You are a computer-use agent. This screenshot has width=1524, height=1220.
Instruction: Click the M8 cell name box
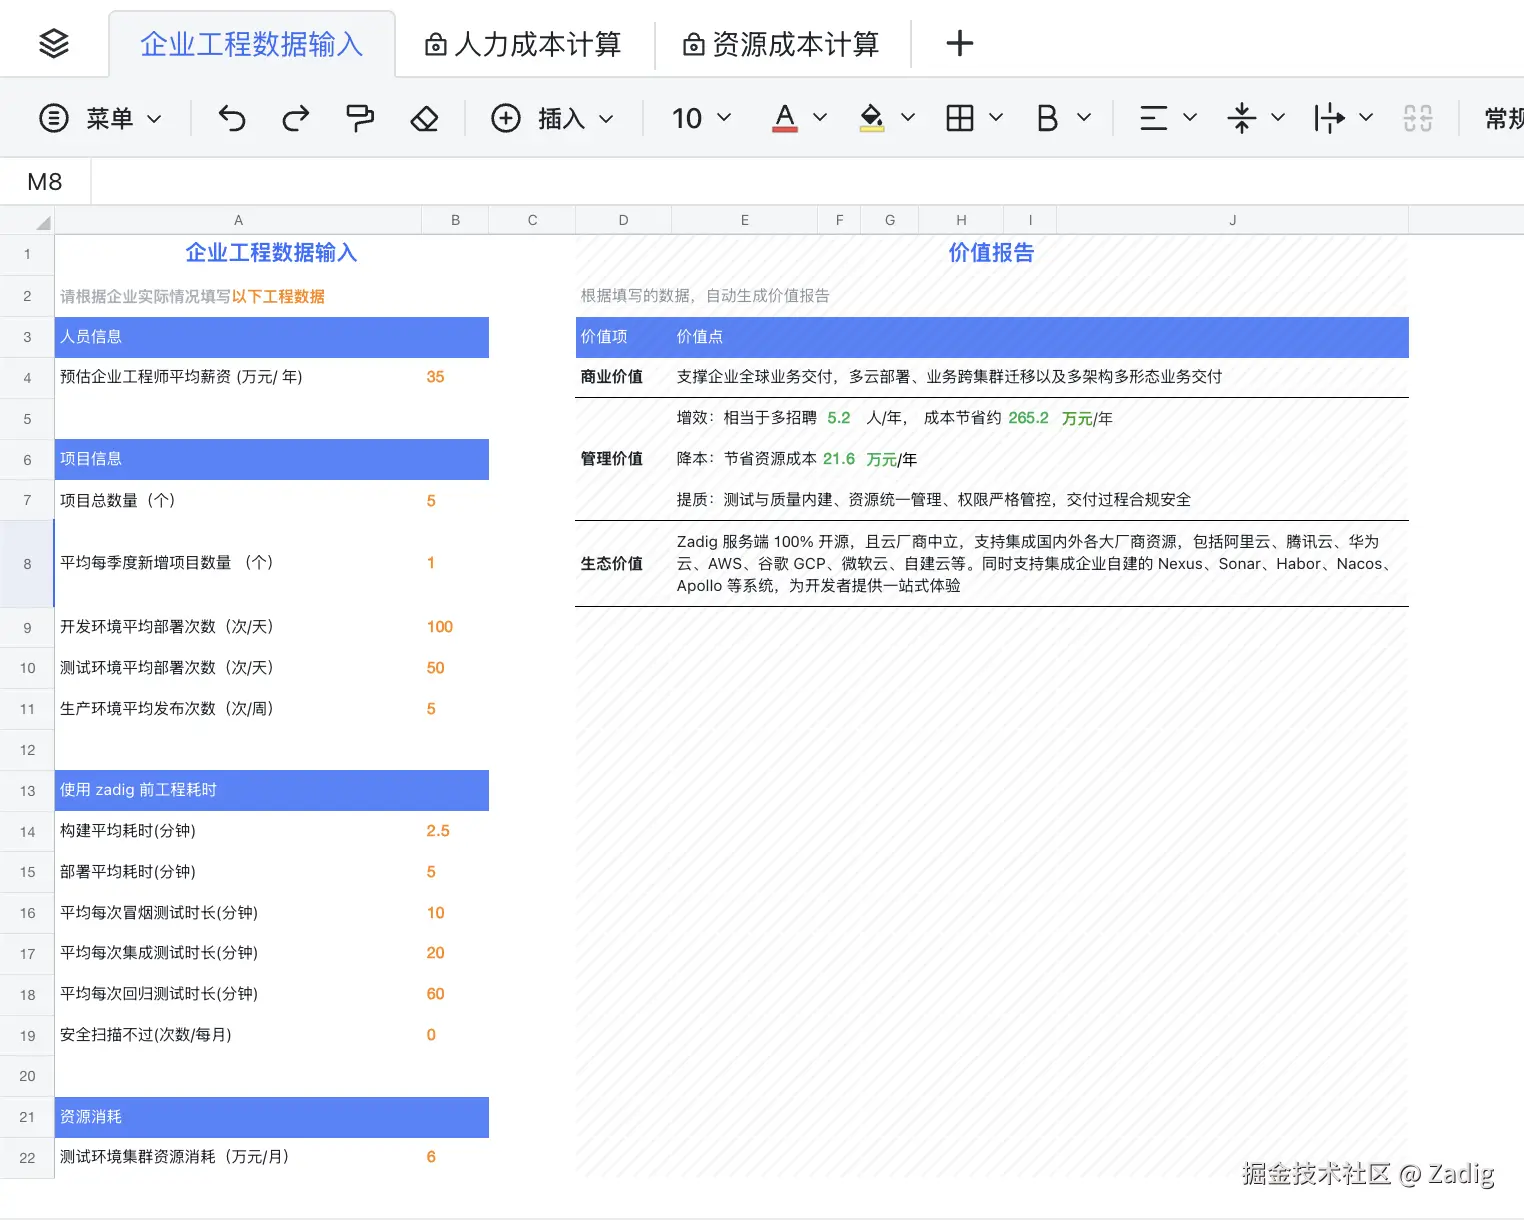point(45,182)
